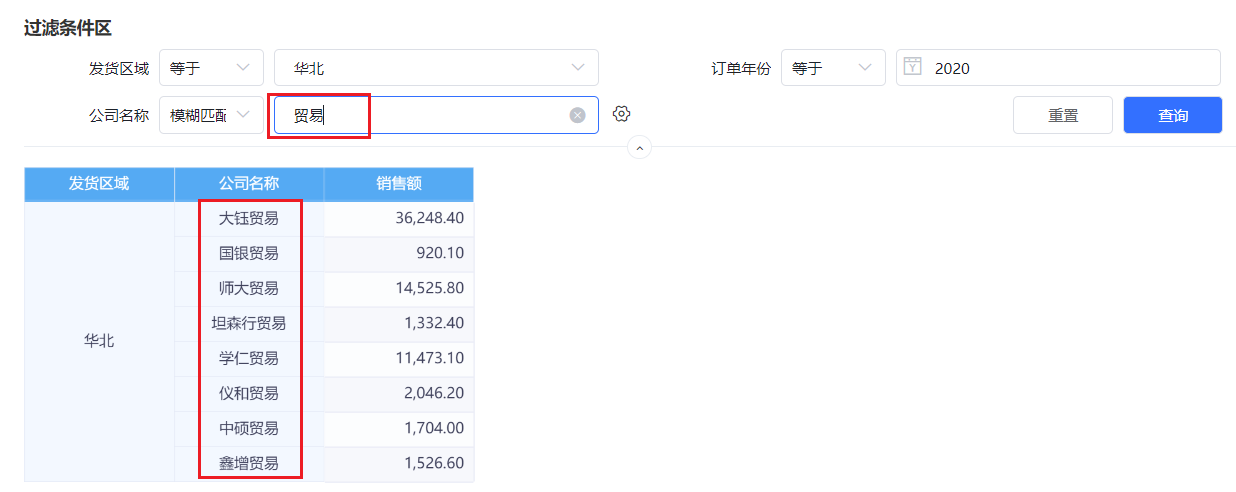Click the 查询 button
This screenshot has height=492, width=1236.
point(1173,115)
